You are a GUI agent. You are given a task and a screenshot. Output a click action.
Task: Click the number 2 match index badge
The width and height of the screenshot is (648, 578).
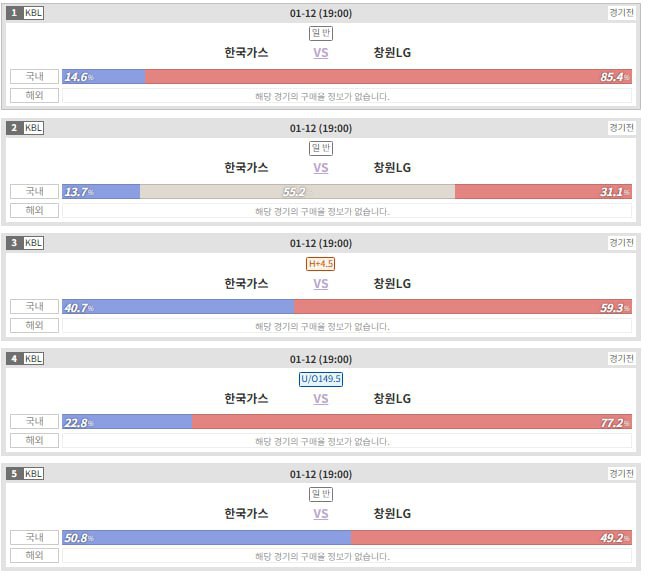click(x=14, y=128)
